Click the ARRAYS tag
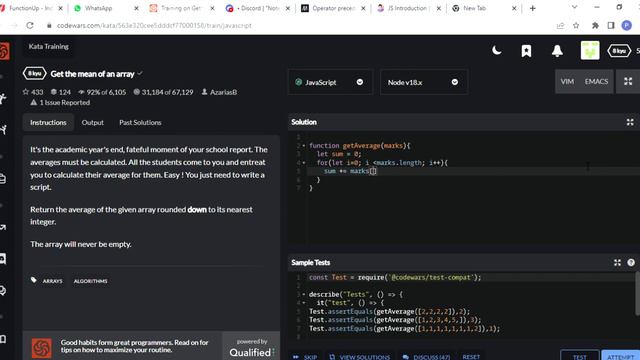Viewport: 640px width, 360px height. pyautogui.click(x=53, y=281)
